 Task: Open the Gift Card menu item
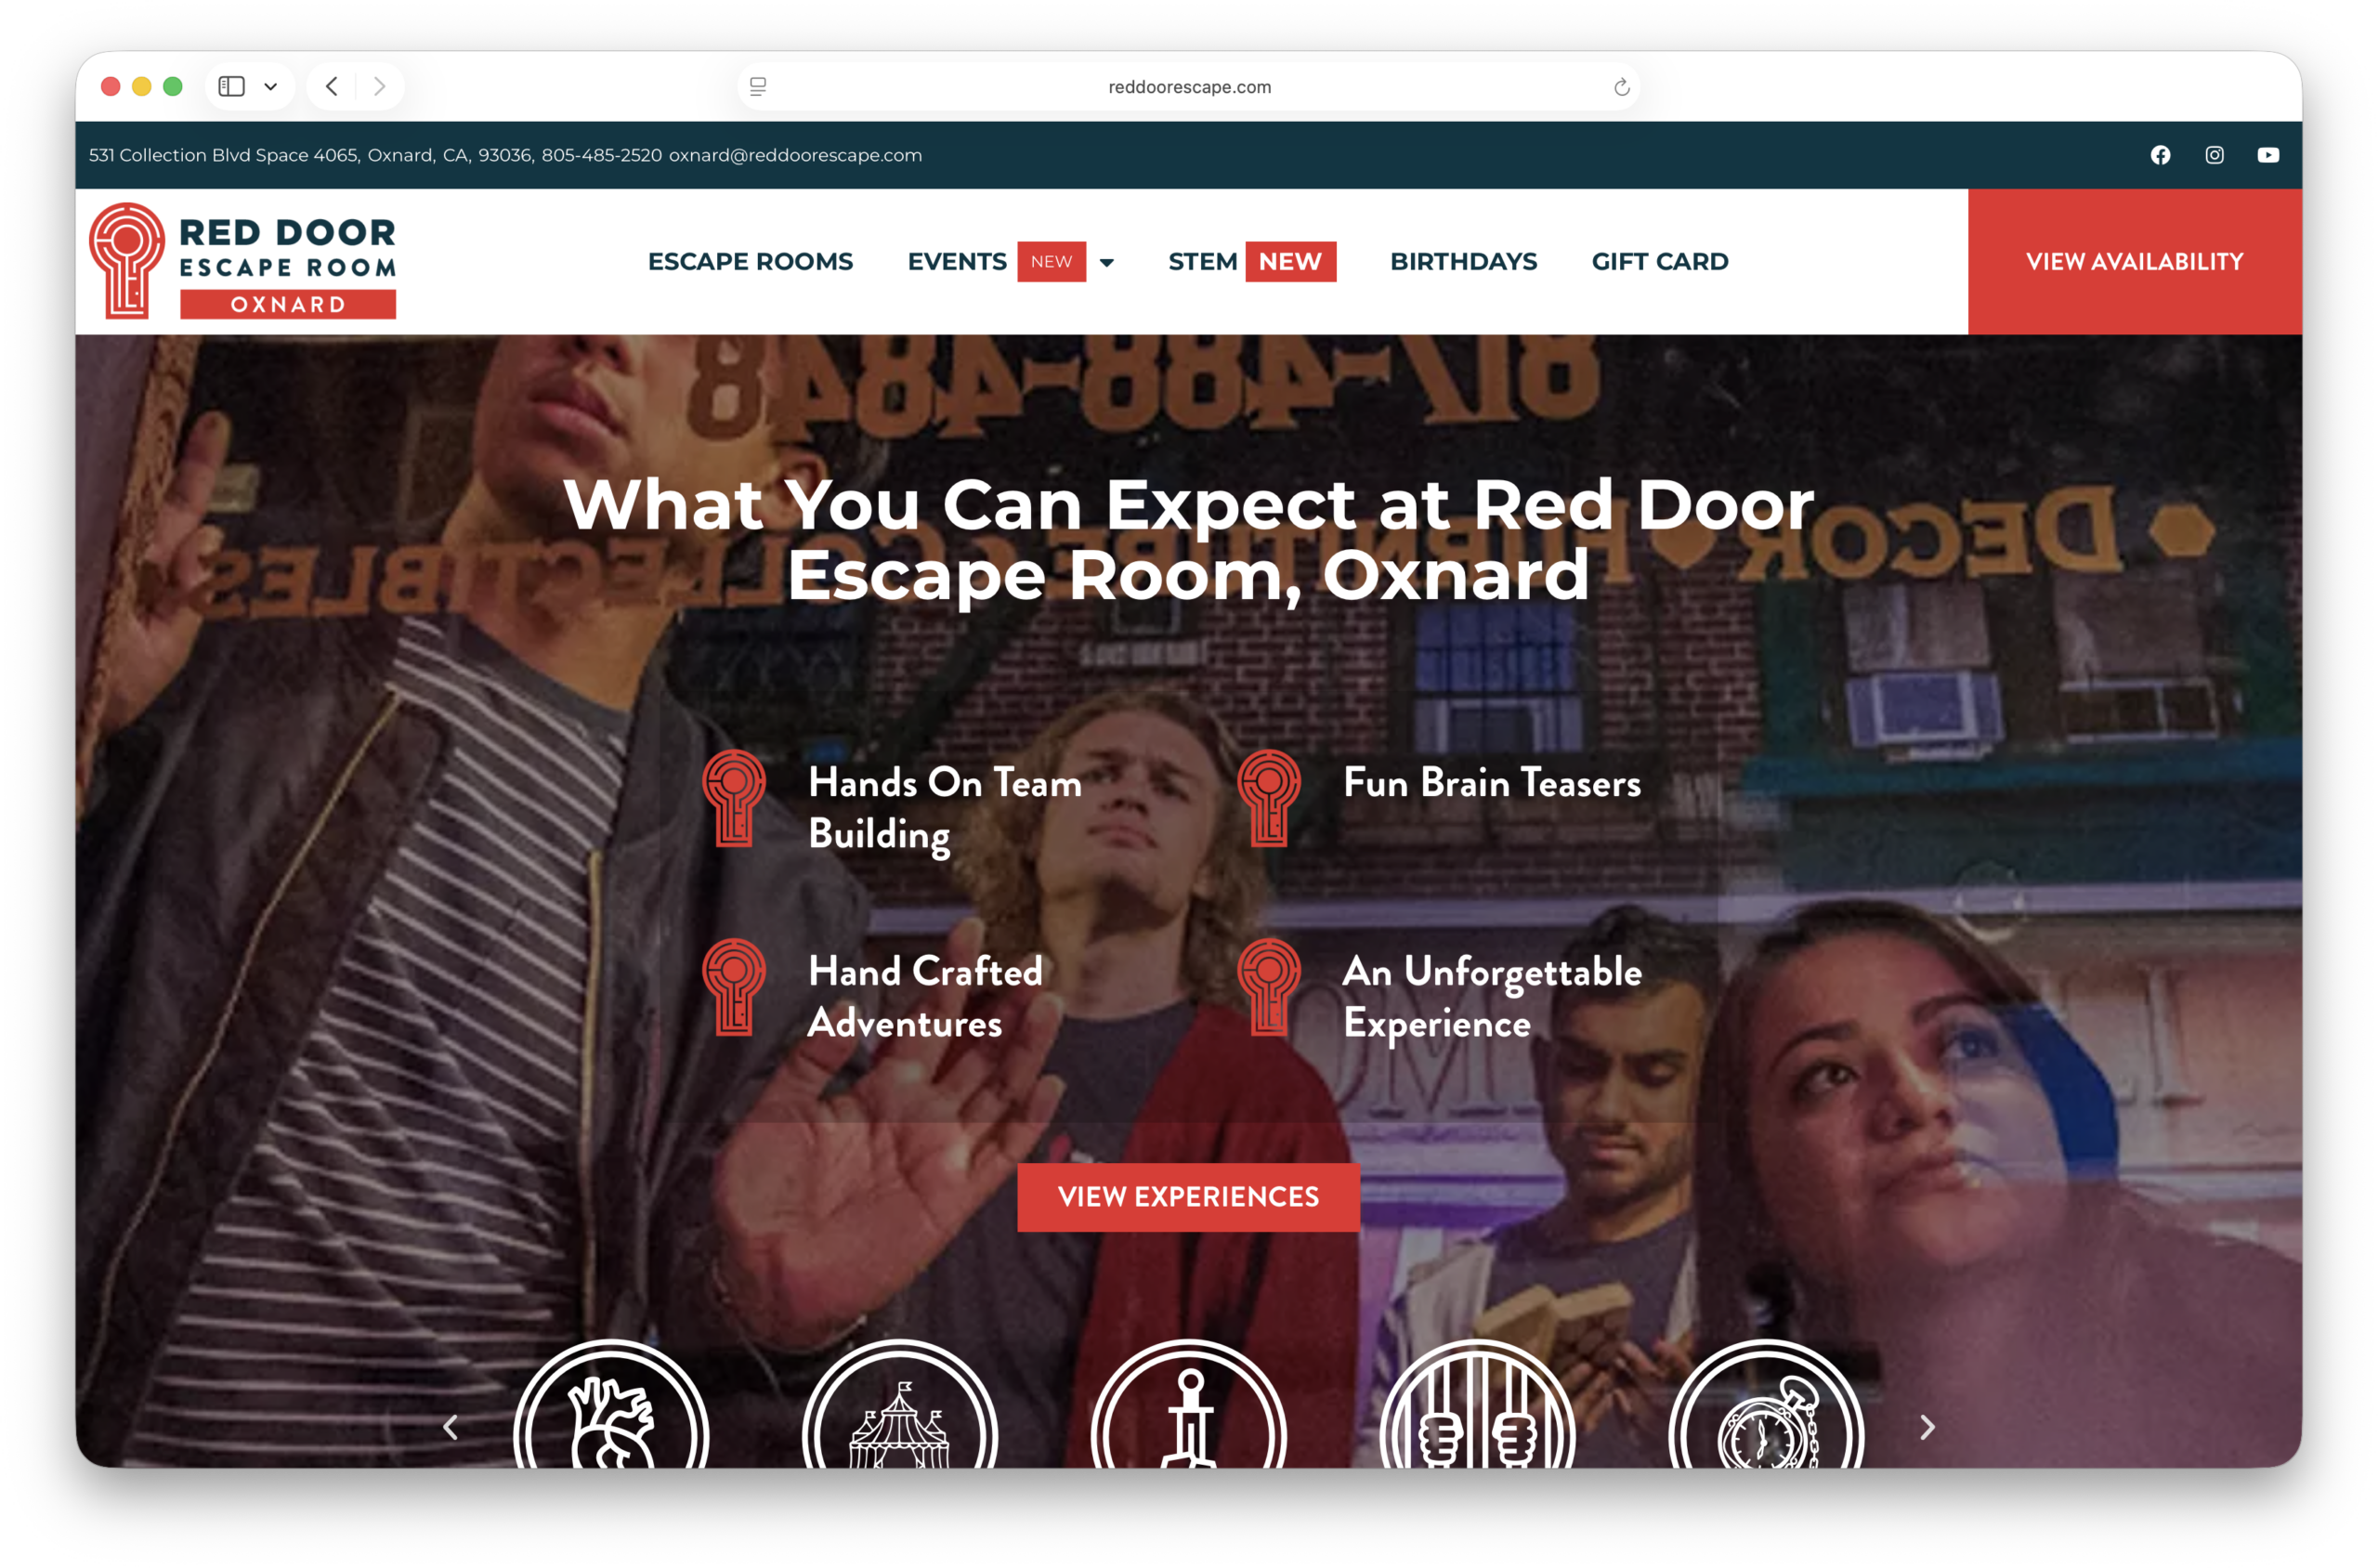pyautogui.click(x=1659, y=262)
